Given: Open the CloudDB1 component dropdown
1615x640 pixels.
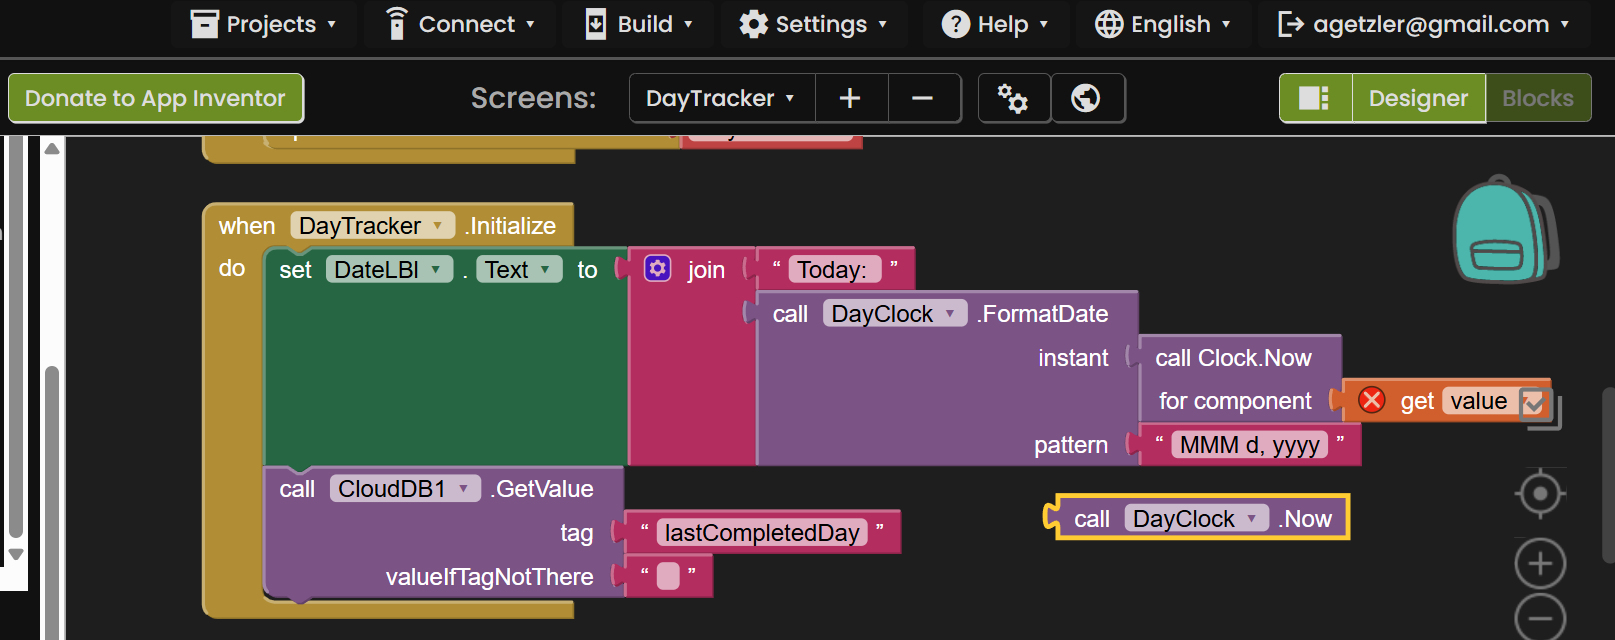Looking at the screenshot, I should click(x=463, y=489).
